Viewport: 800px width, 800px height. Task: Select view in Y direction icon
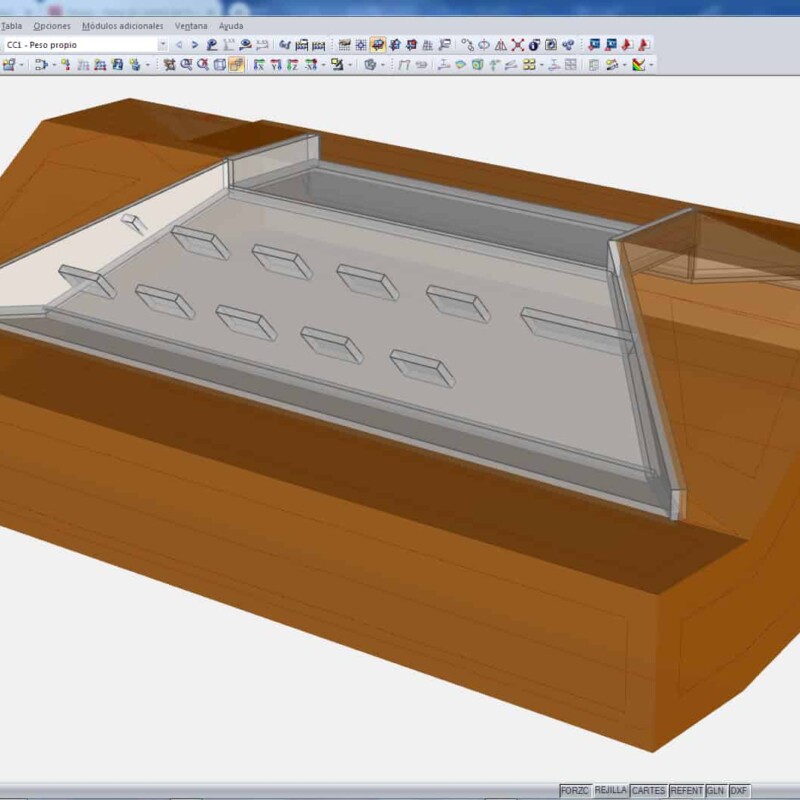pyautogui.click(x=276, y=65)
